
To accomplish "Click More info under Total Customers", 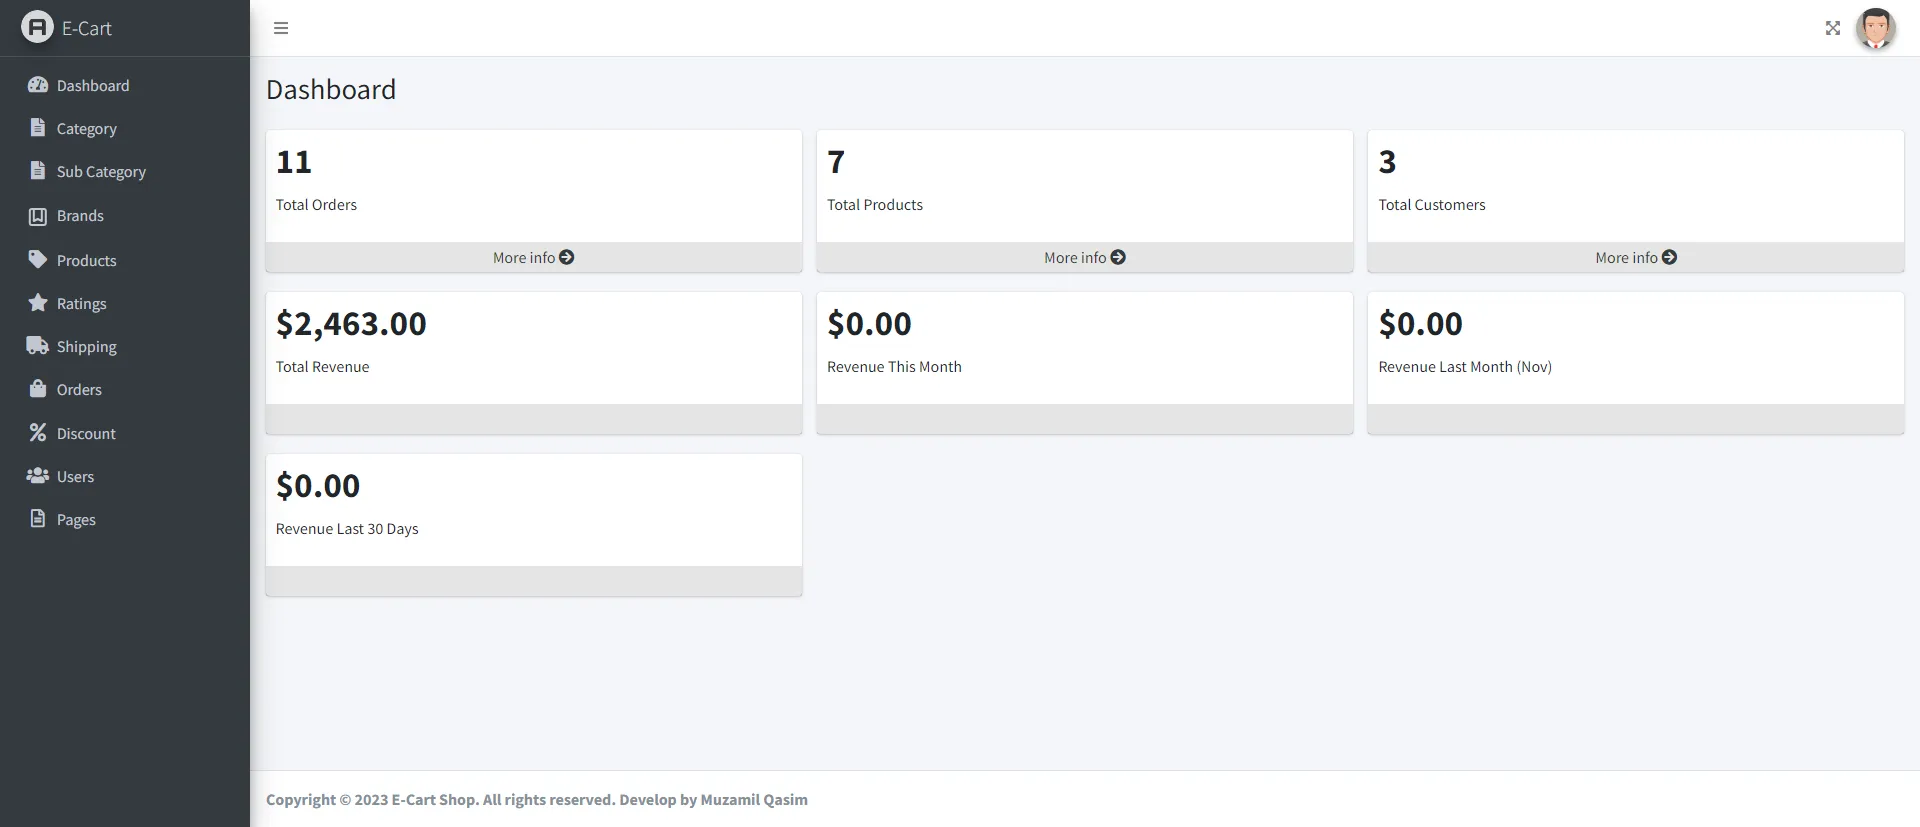I will 1635,258.
